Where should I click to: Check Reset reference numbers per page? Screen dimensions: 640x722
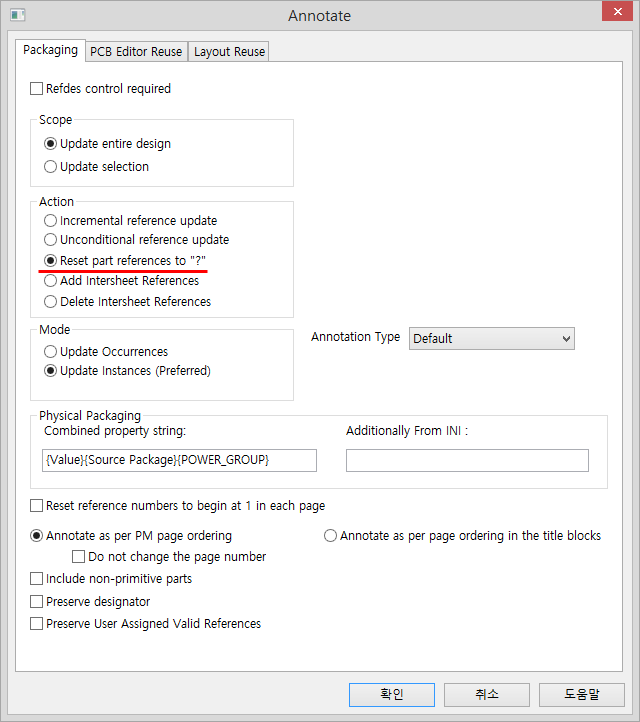(x=36, y=506)
